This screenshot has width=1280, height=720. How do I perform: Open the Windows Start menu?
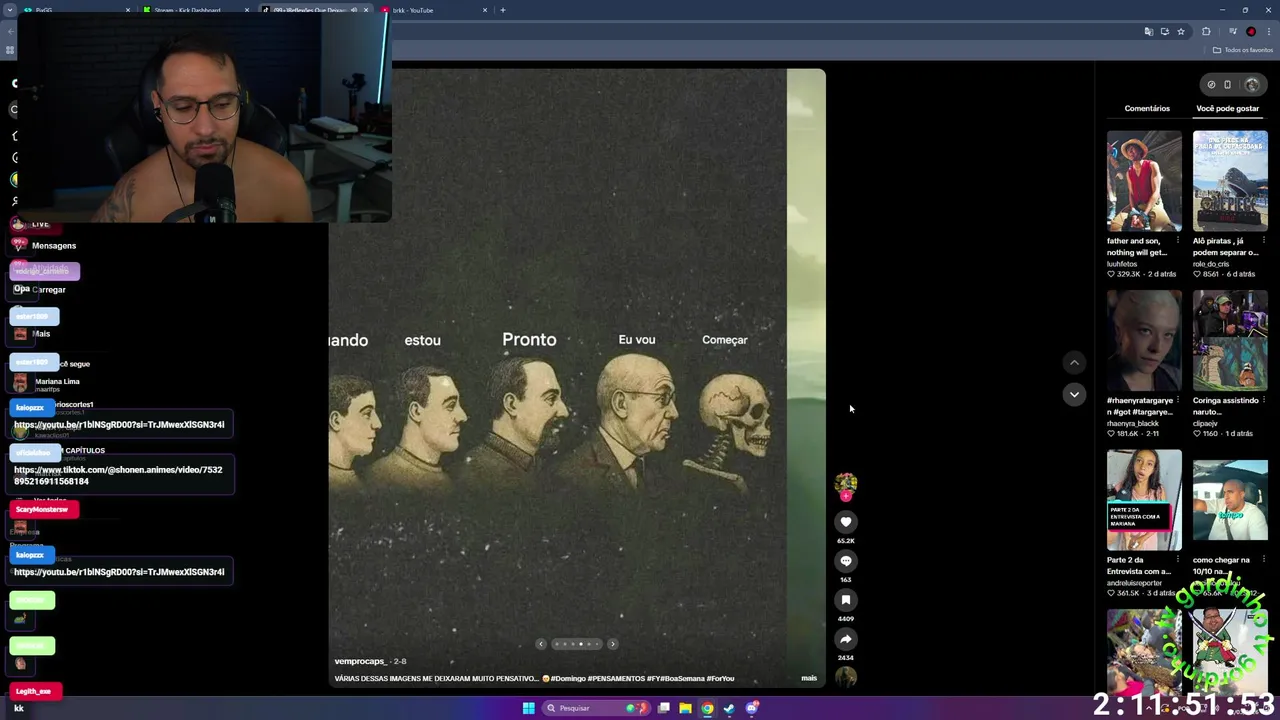[528, 708]
